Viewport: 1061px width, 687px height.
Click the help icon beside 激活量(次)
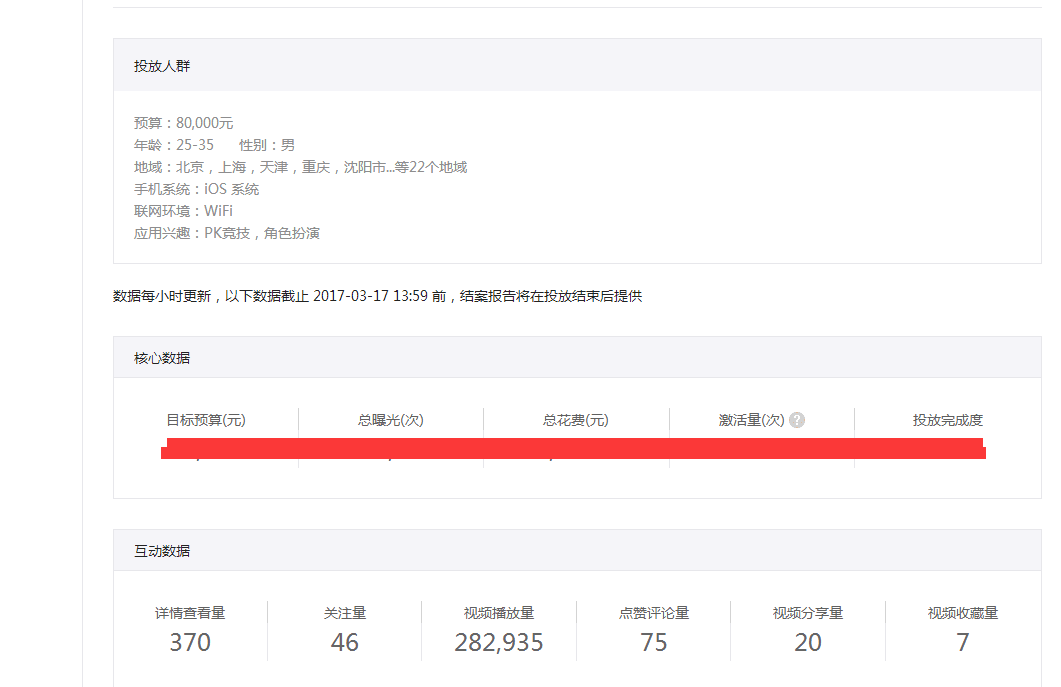797,421
